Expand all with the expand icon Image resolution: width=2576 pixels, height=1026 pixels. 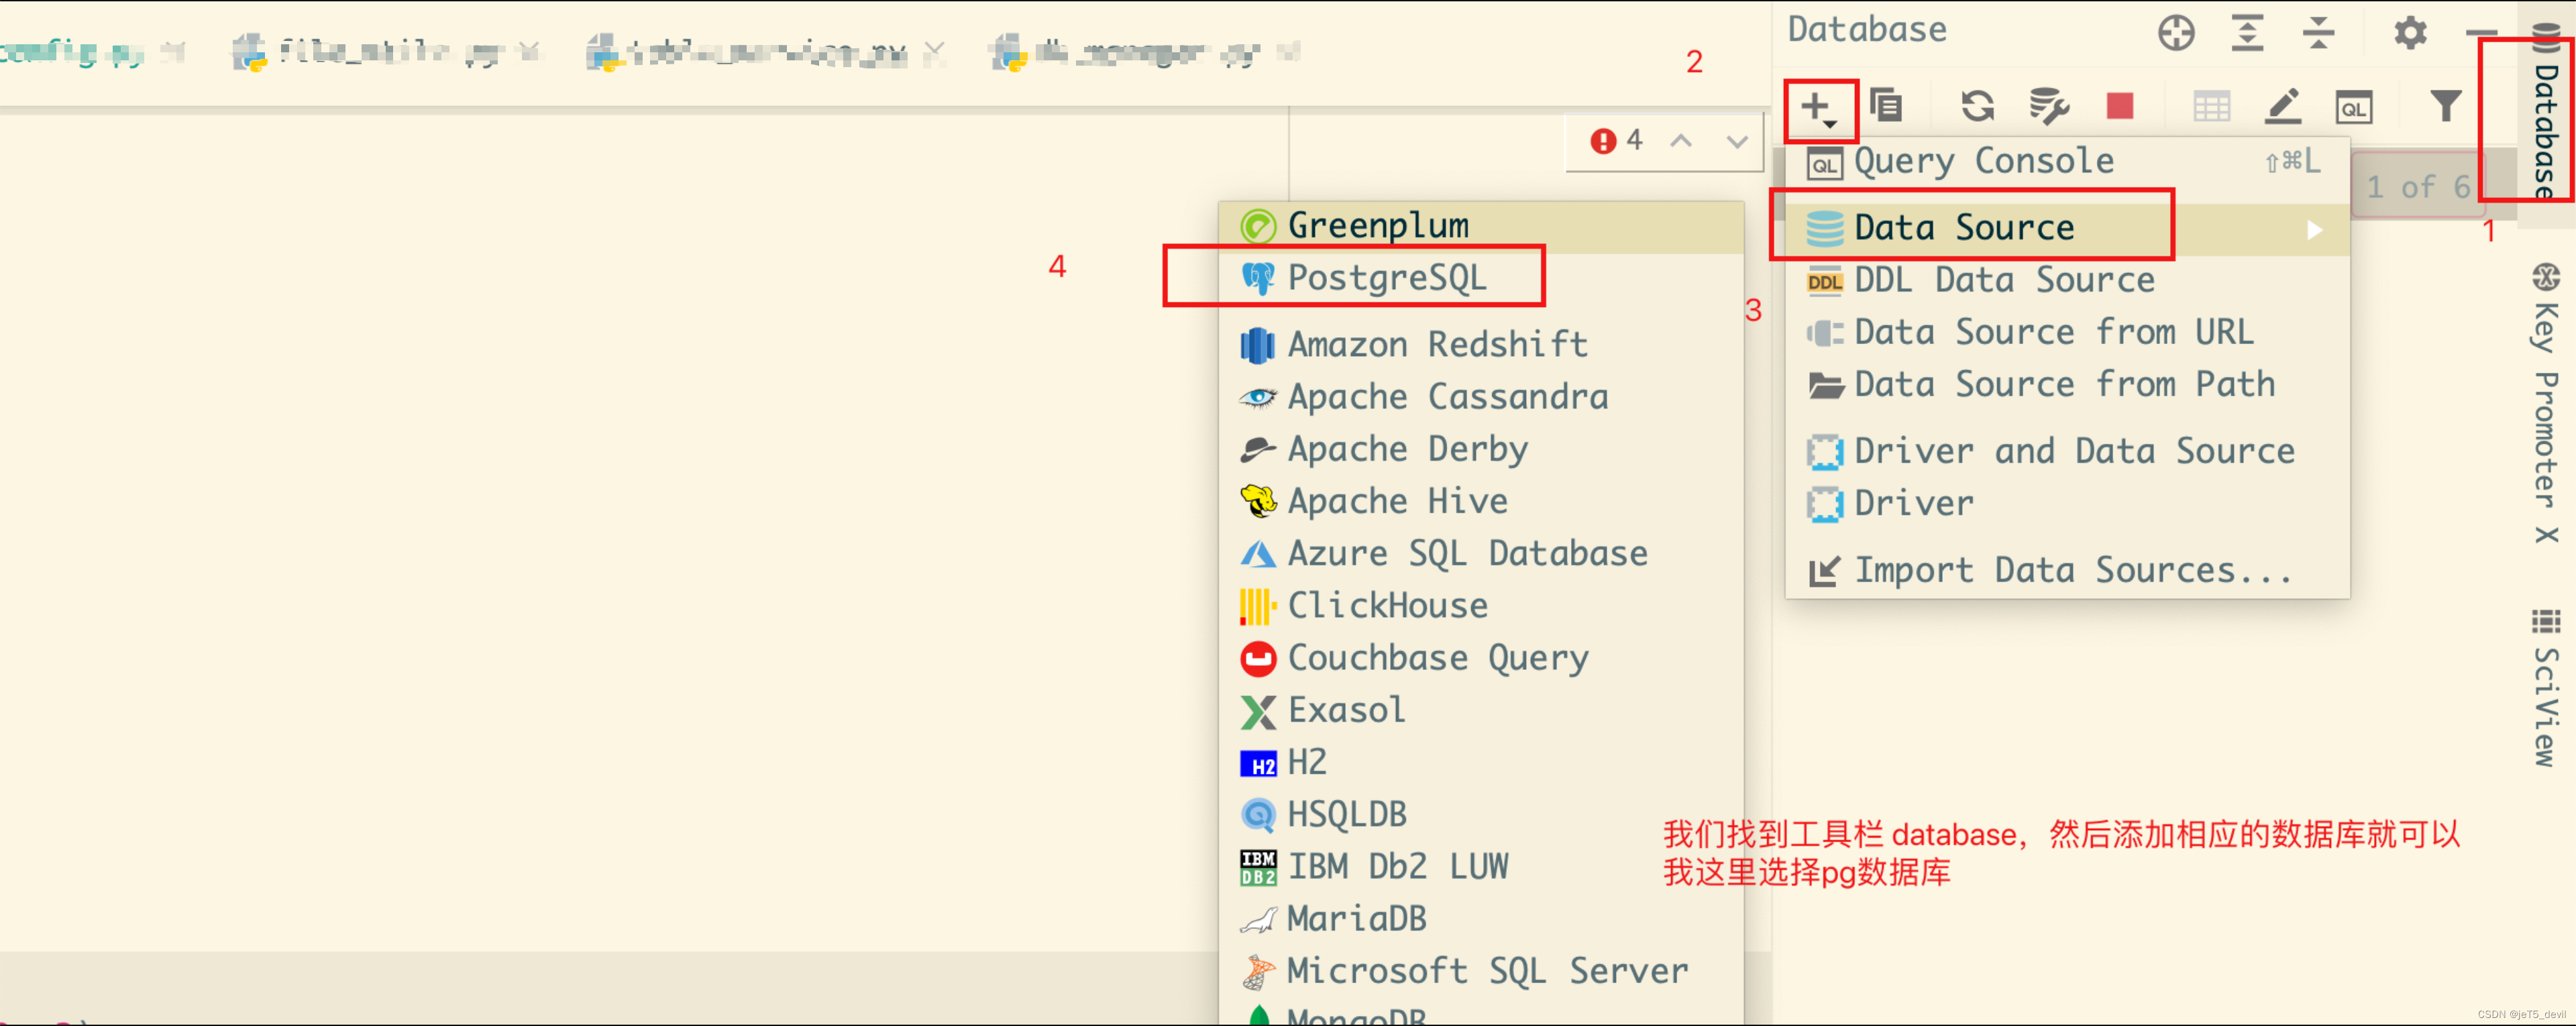click(2247, 33)
